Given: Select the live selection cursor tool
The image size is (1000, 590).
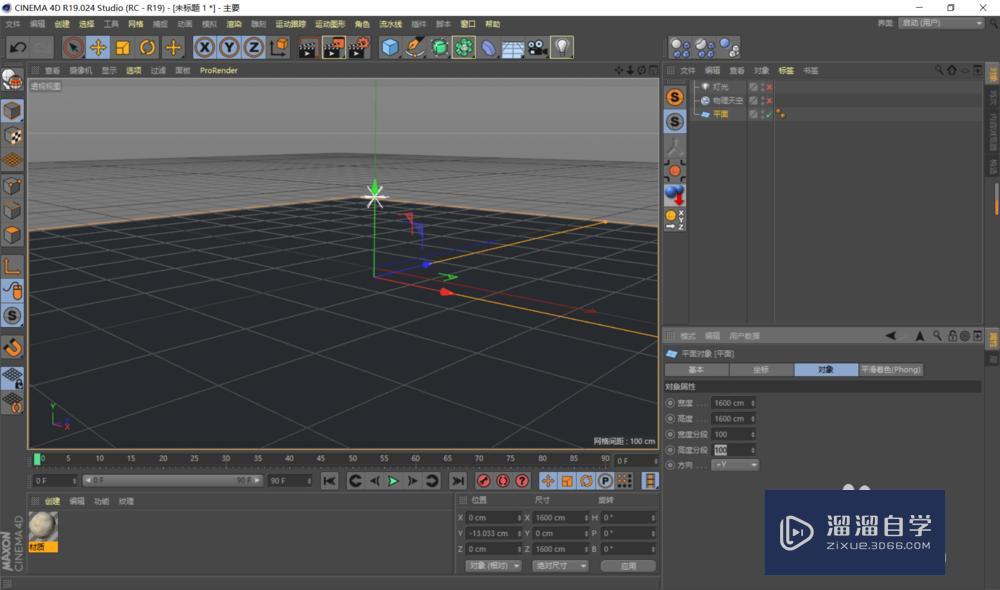Looking at the screenshot, I should (73, 47).
